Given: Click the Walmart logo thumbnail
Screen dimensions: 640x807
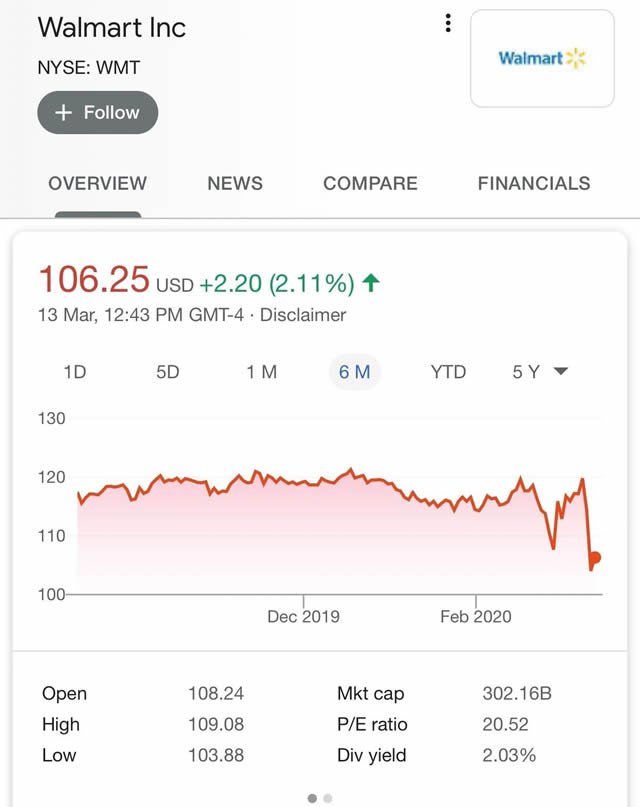Looking at the screenshot, I should [542, 58].
